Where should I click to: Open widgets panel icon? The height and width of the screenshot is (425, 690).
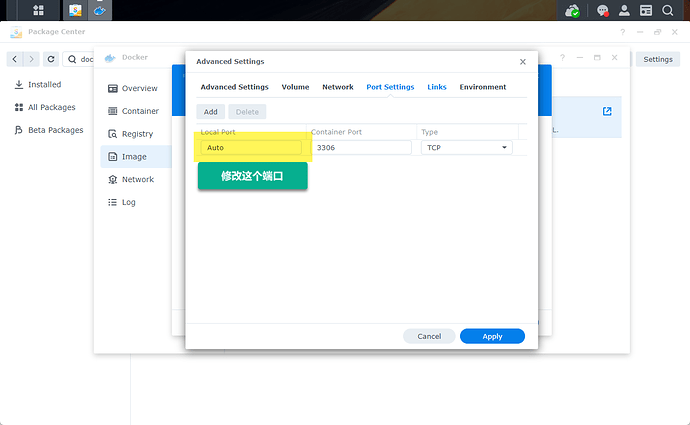tap(646, 11)
